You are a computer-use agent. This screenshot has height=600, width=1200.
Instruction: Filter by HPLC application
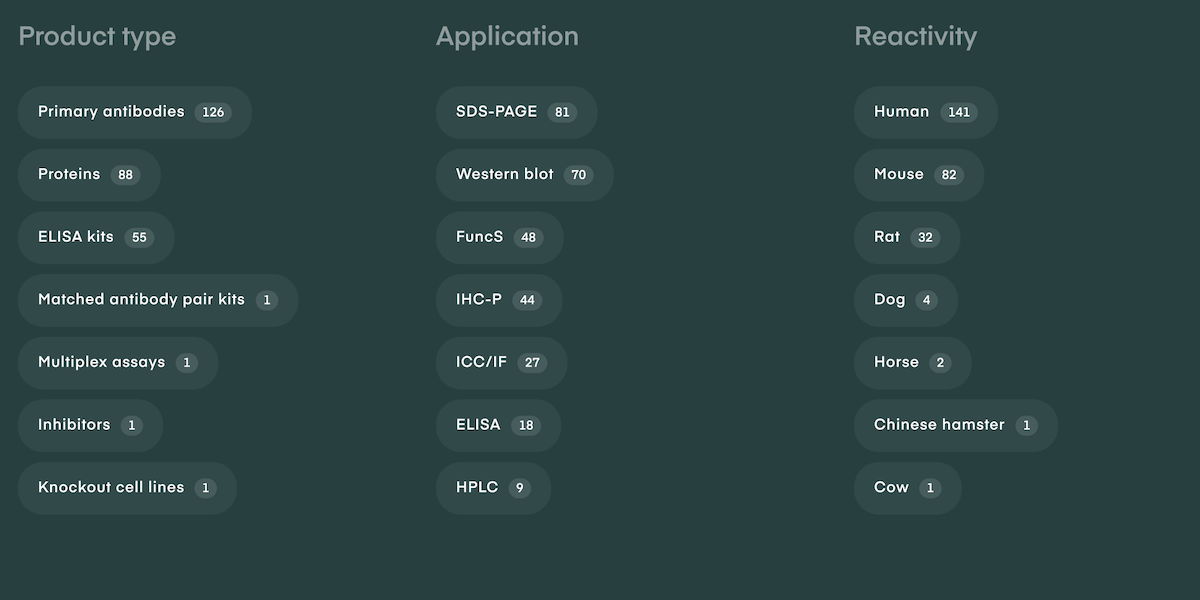click(x=493, y=488)
